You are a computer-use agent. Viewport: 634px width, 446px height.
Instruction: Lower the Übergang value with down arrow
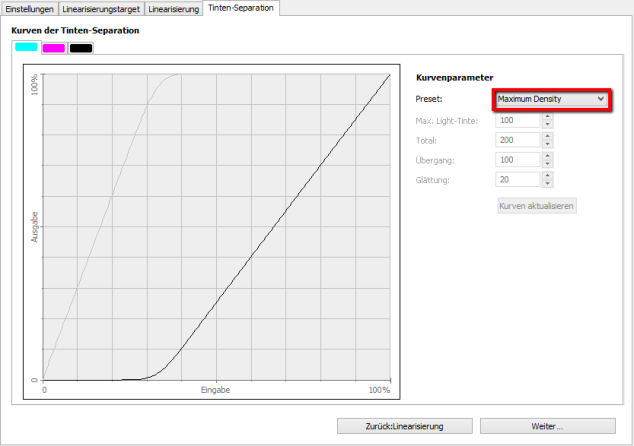(547, 164)
